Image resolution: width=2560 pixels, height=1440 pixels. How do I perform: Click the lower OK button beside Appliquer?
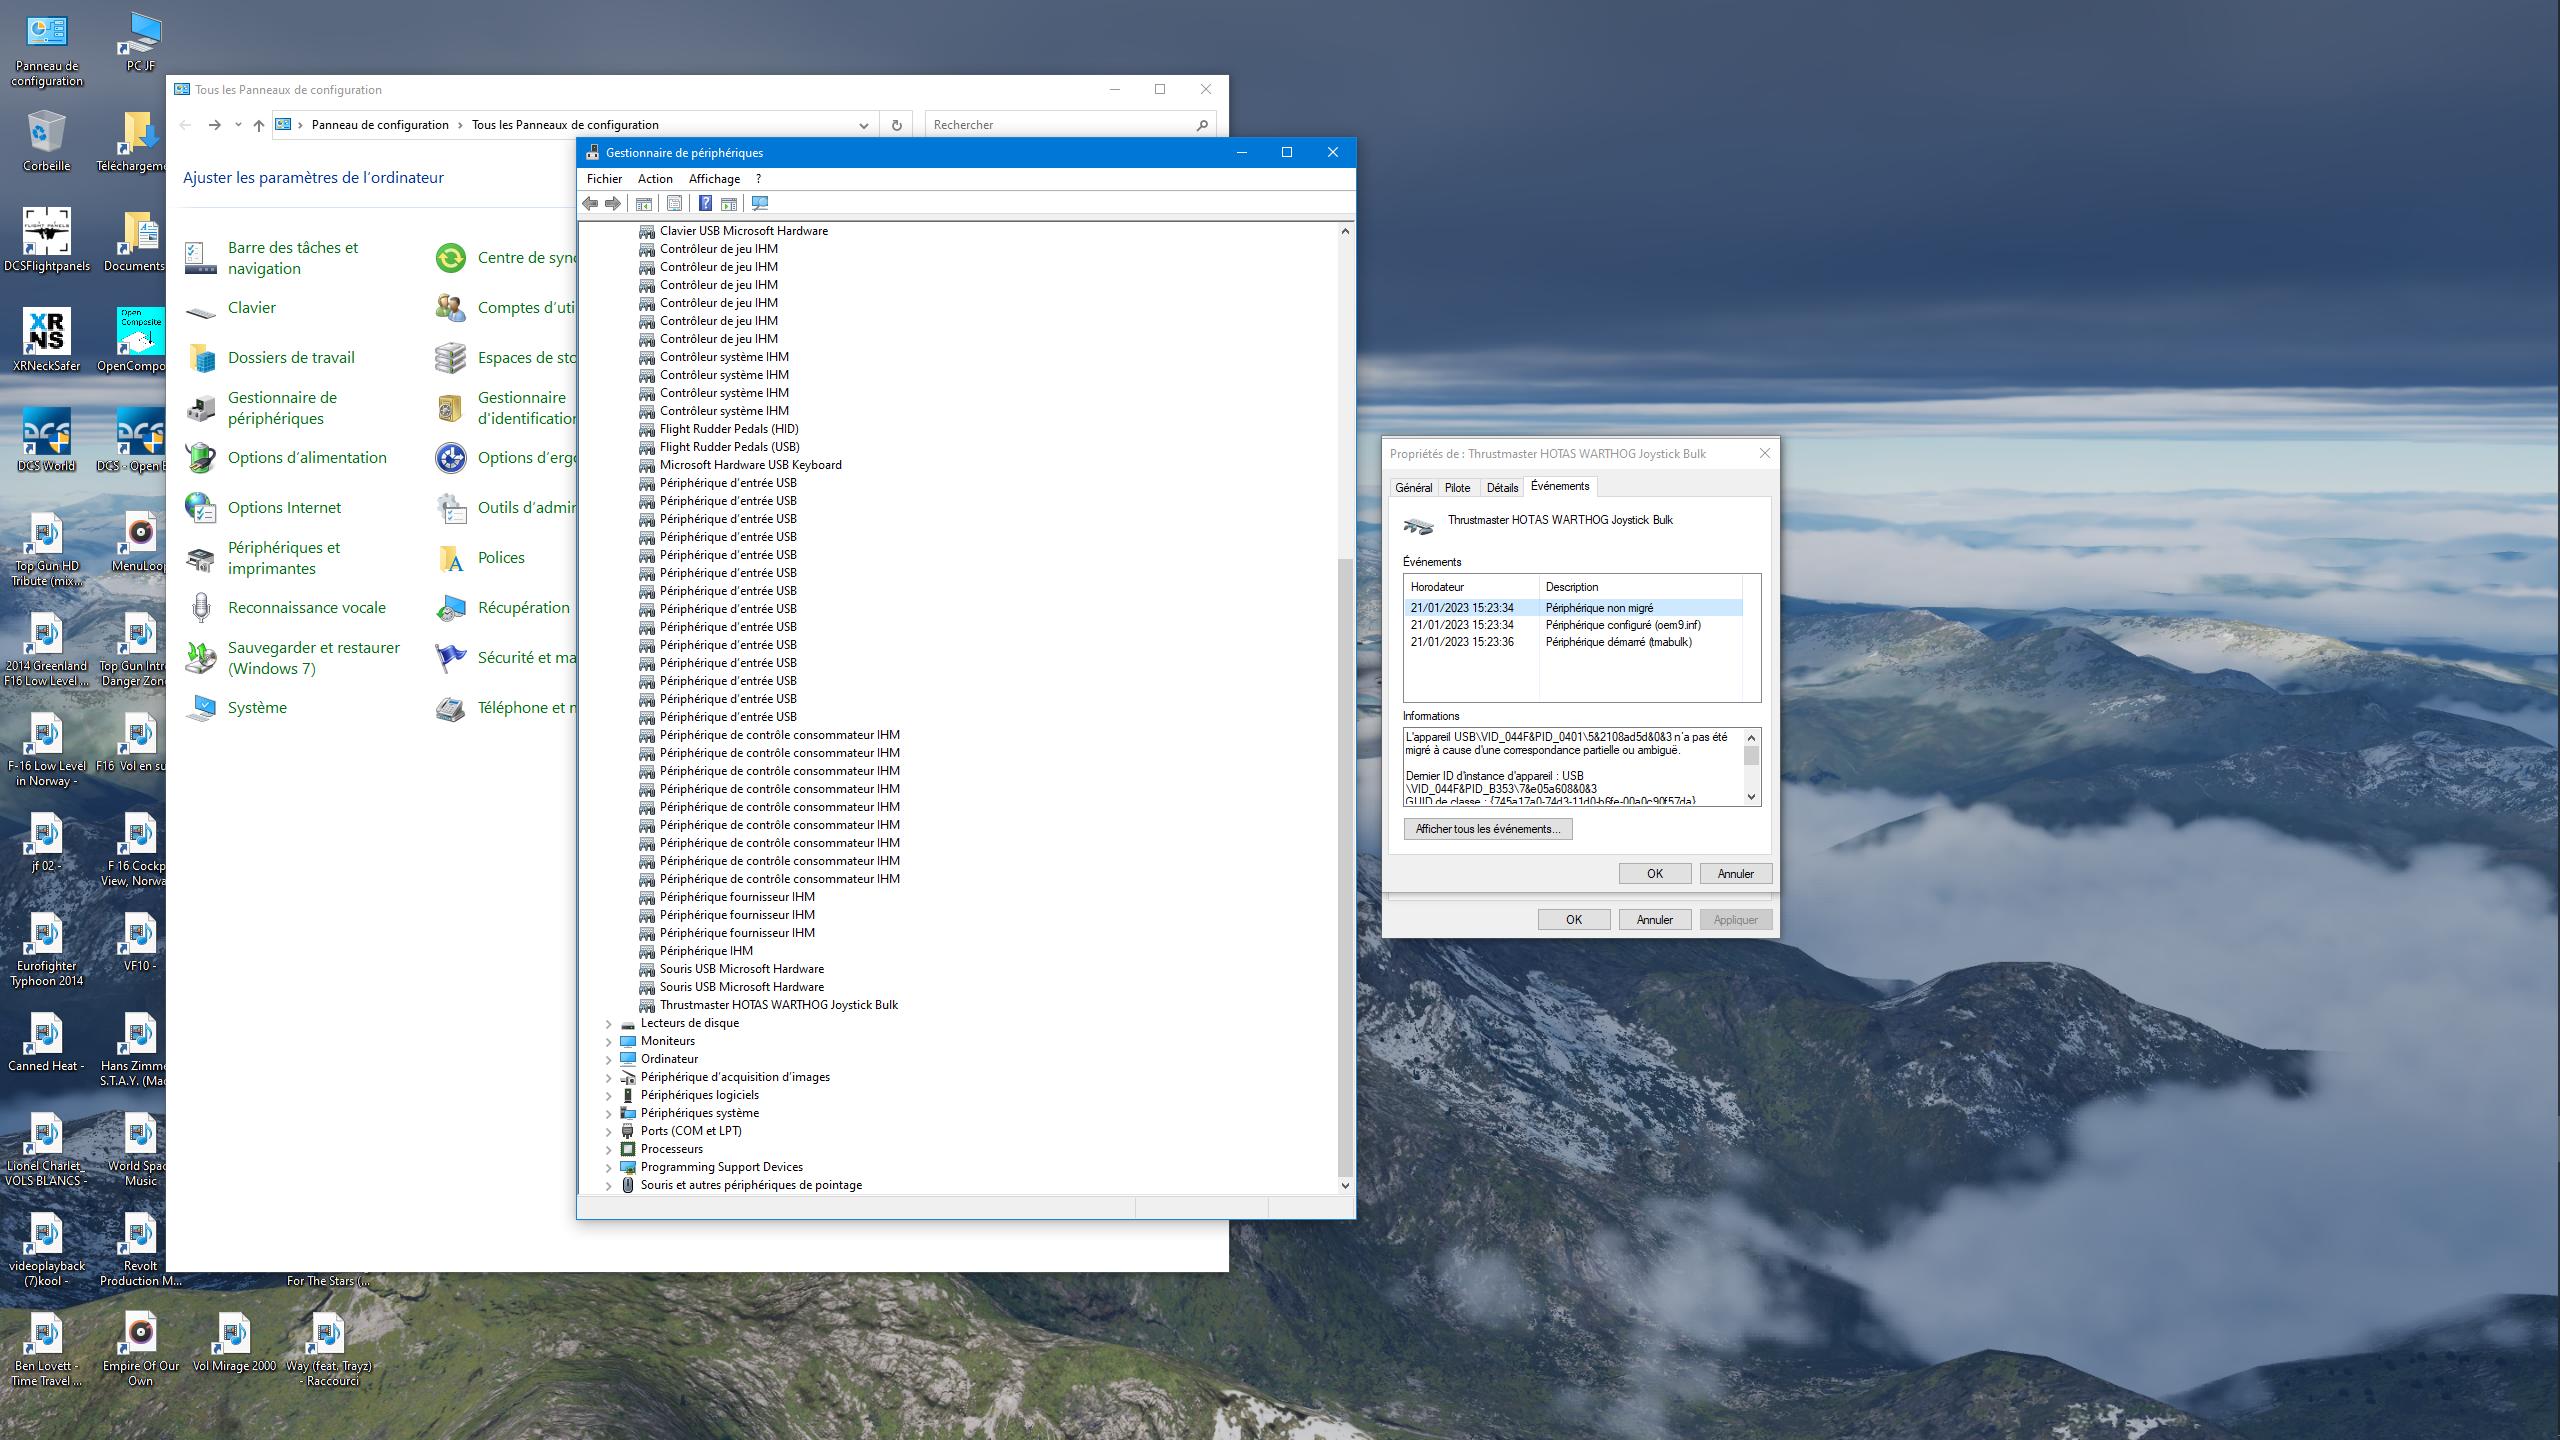[x=1573, y=920]
